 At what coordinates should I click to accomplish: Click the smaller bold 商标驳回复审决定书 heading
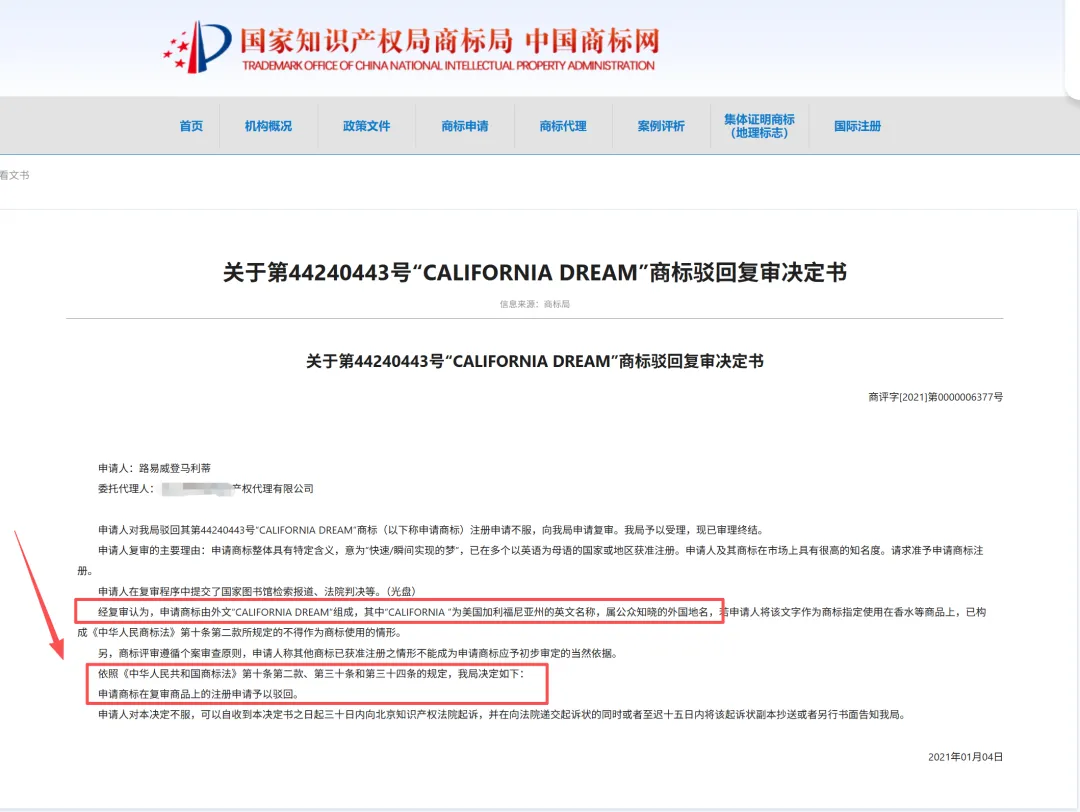click(x=534, y=361)
